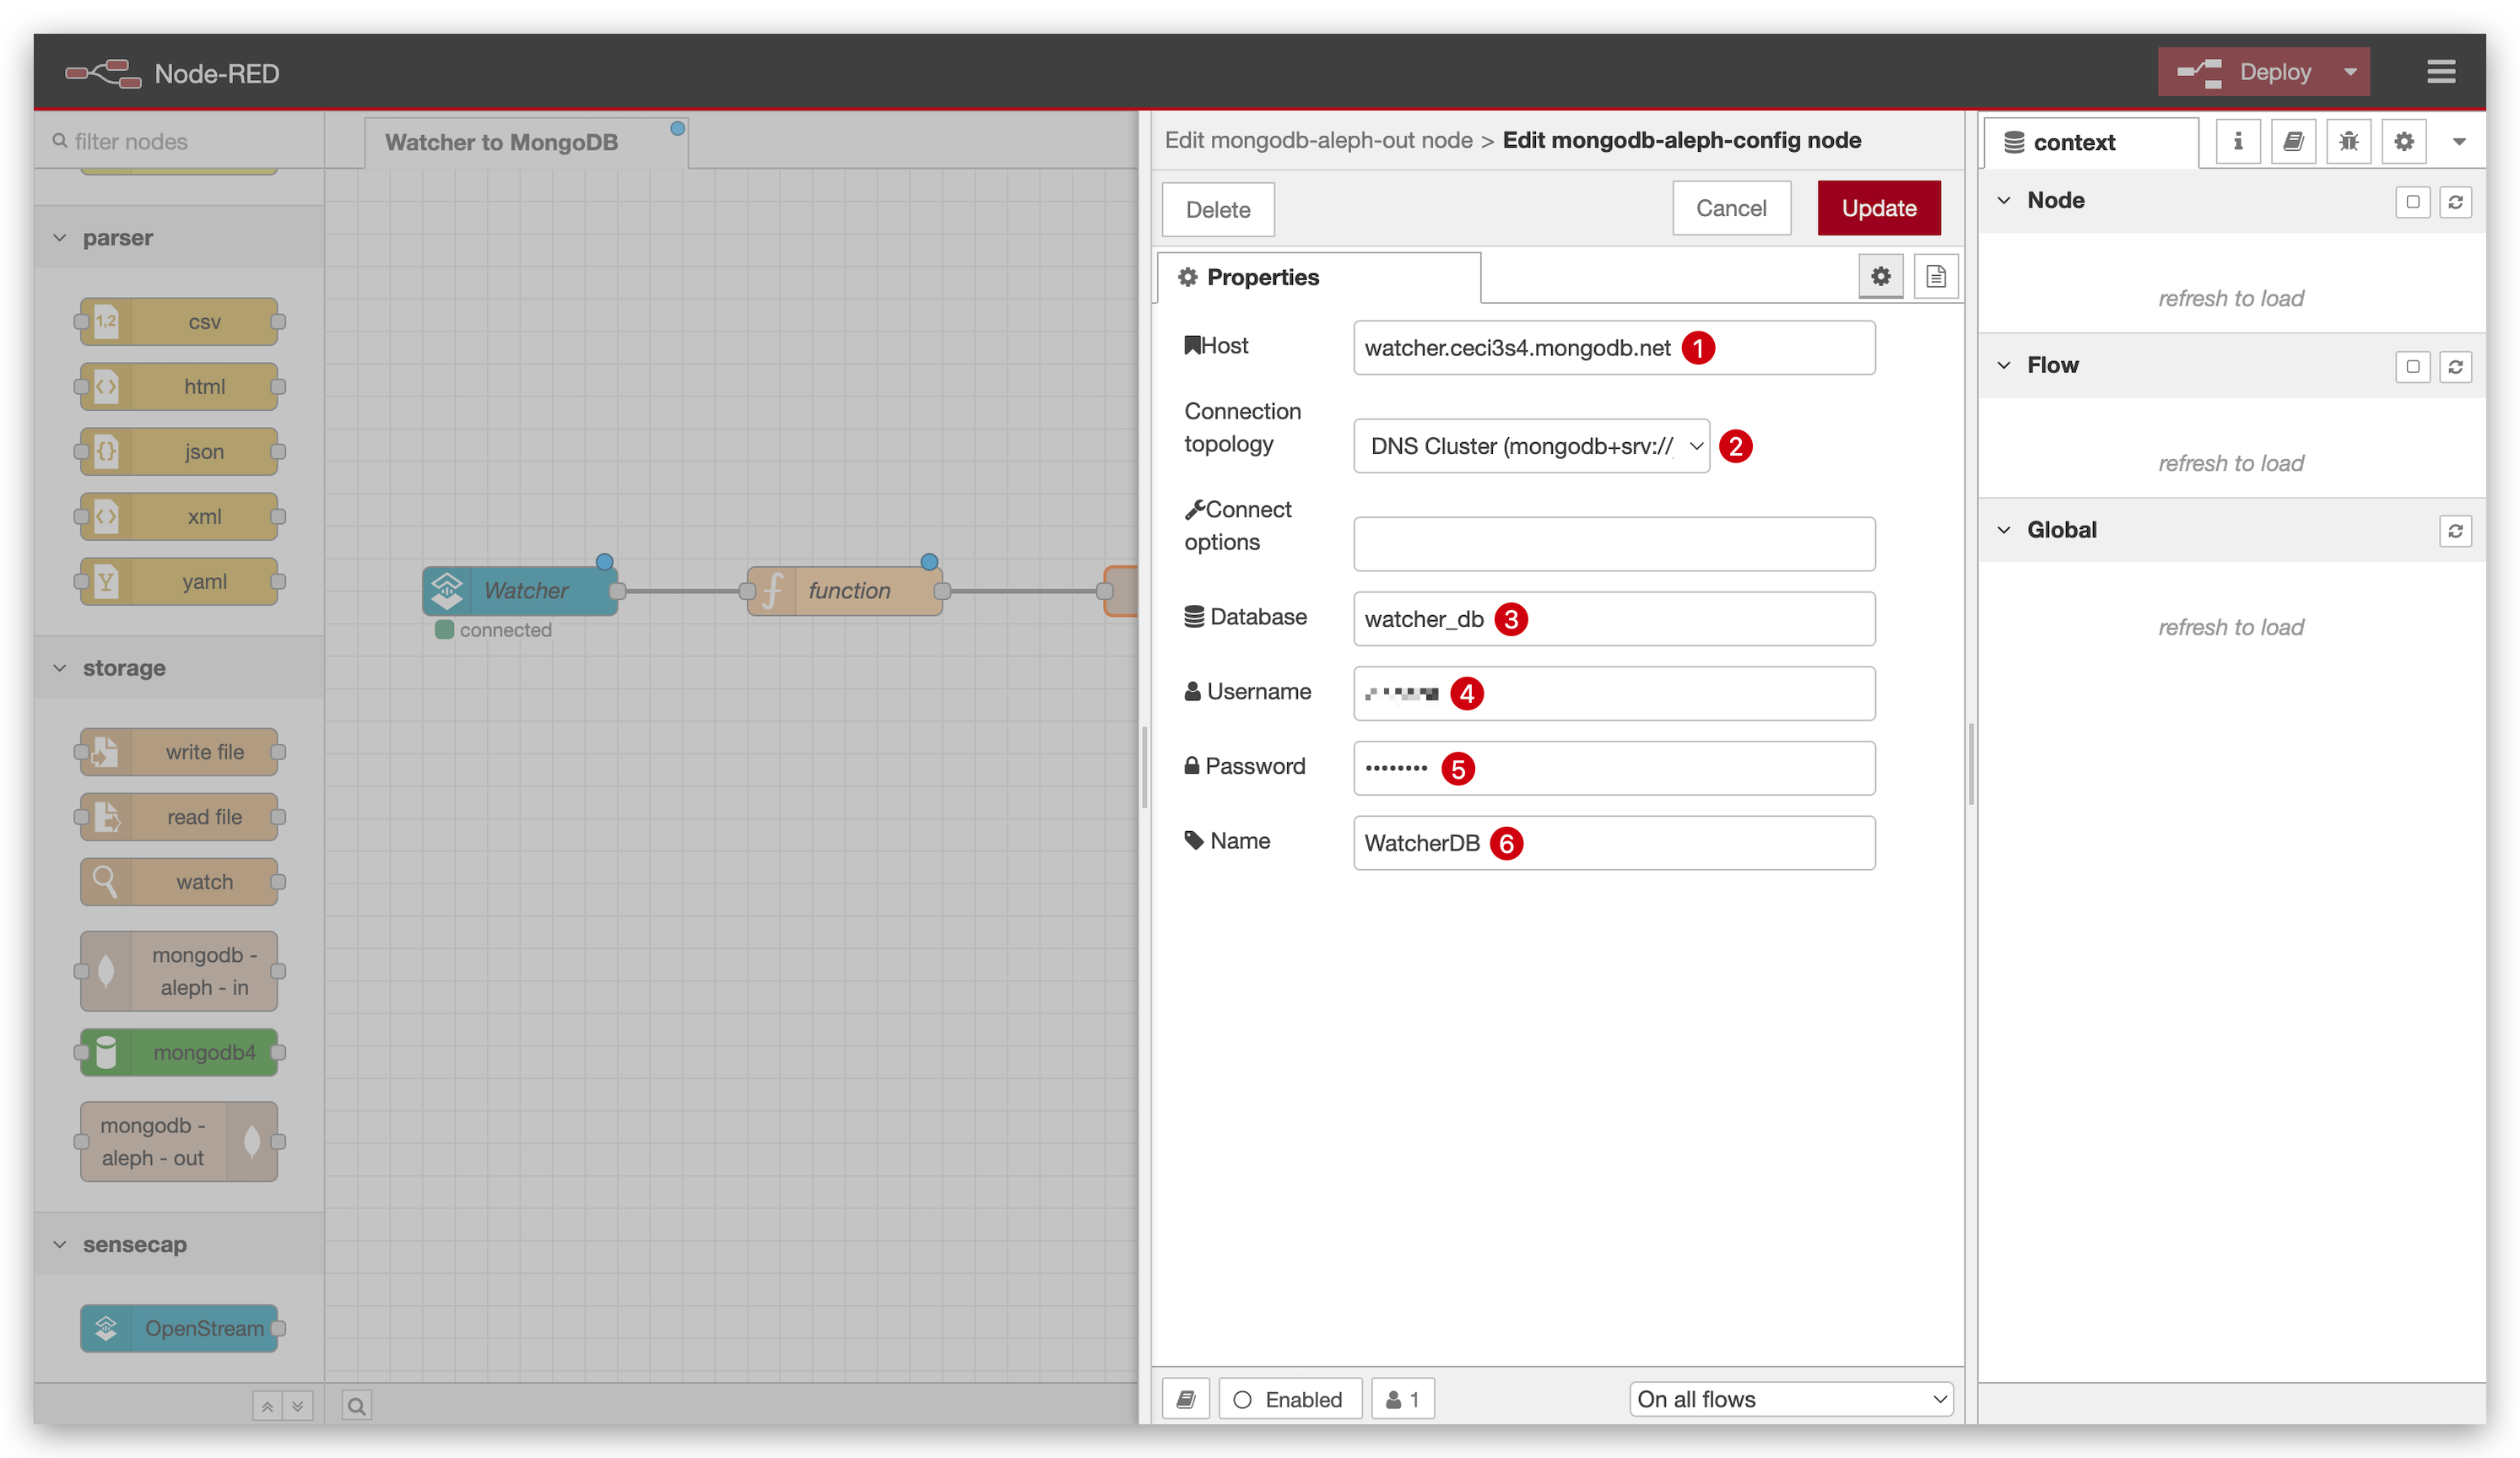Click Edit mongodb-aleph-out node breadcrumb
Screen dimensions: 2520x1458
(x=1318, y=140)
